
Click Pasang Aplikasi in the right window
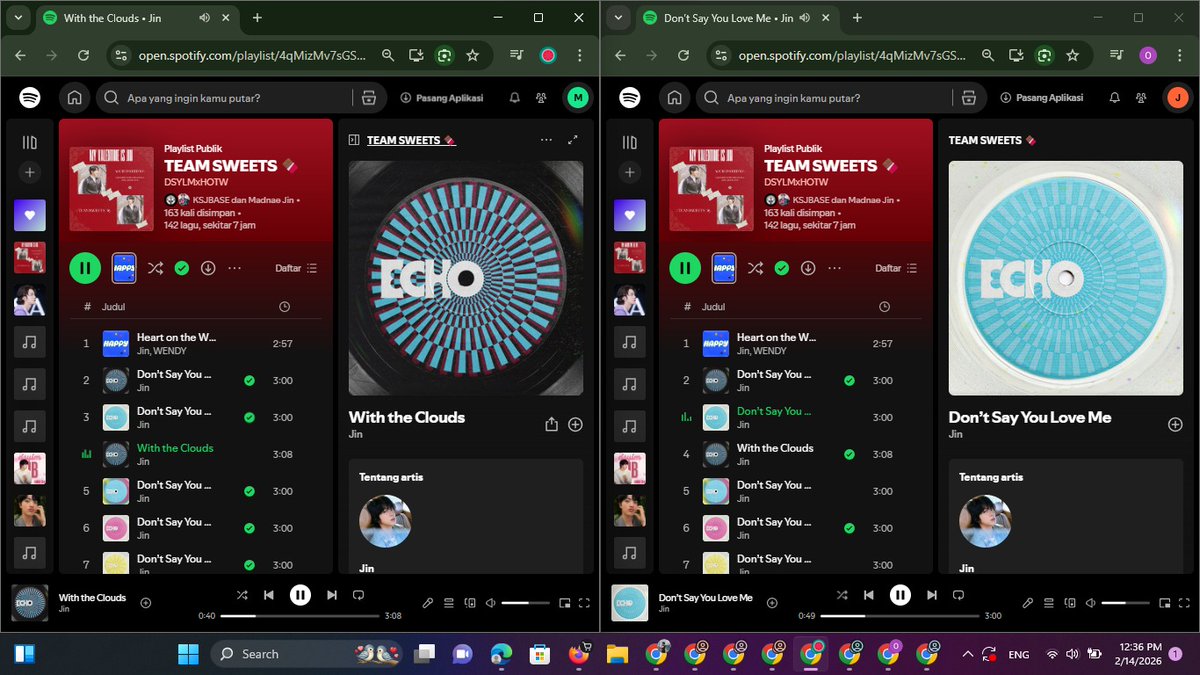click(1042, 98)
